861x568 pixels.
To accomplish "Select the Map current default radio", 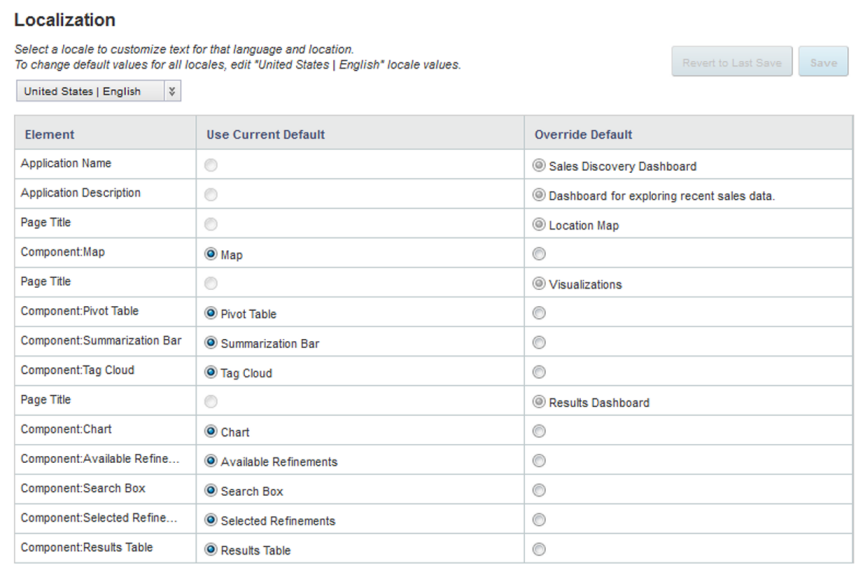I will point(211,254).
